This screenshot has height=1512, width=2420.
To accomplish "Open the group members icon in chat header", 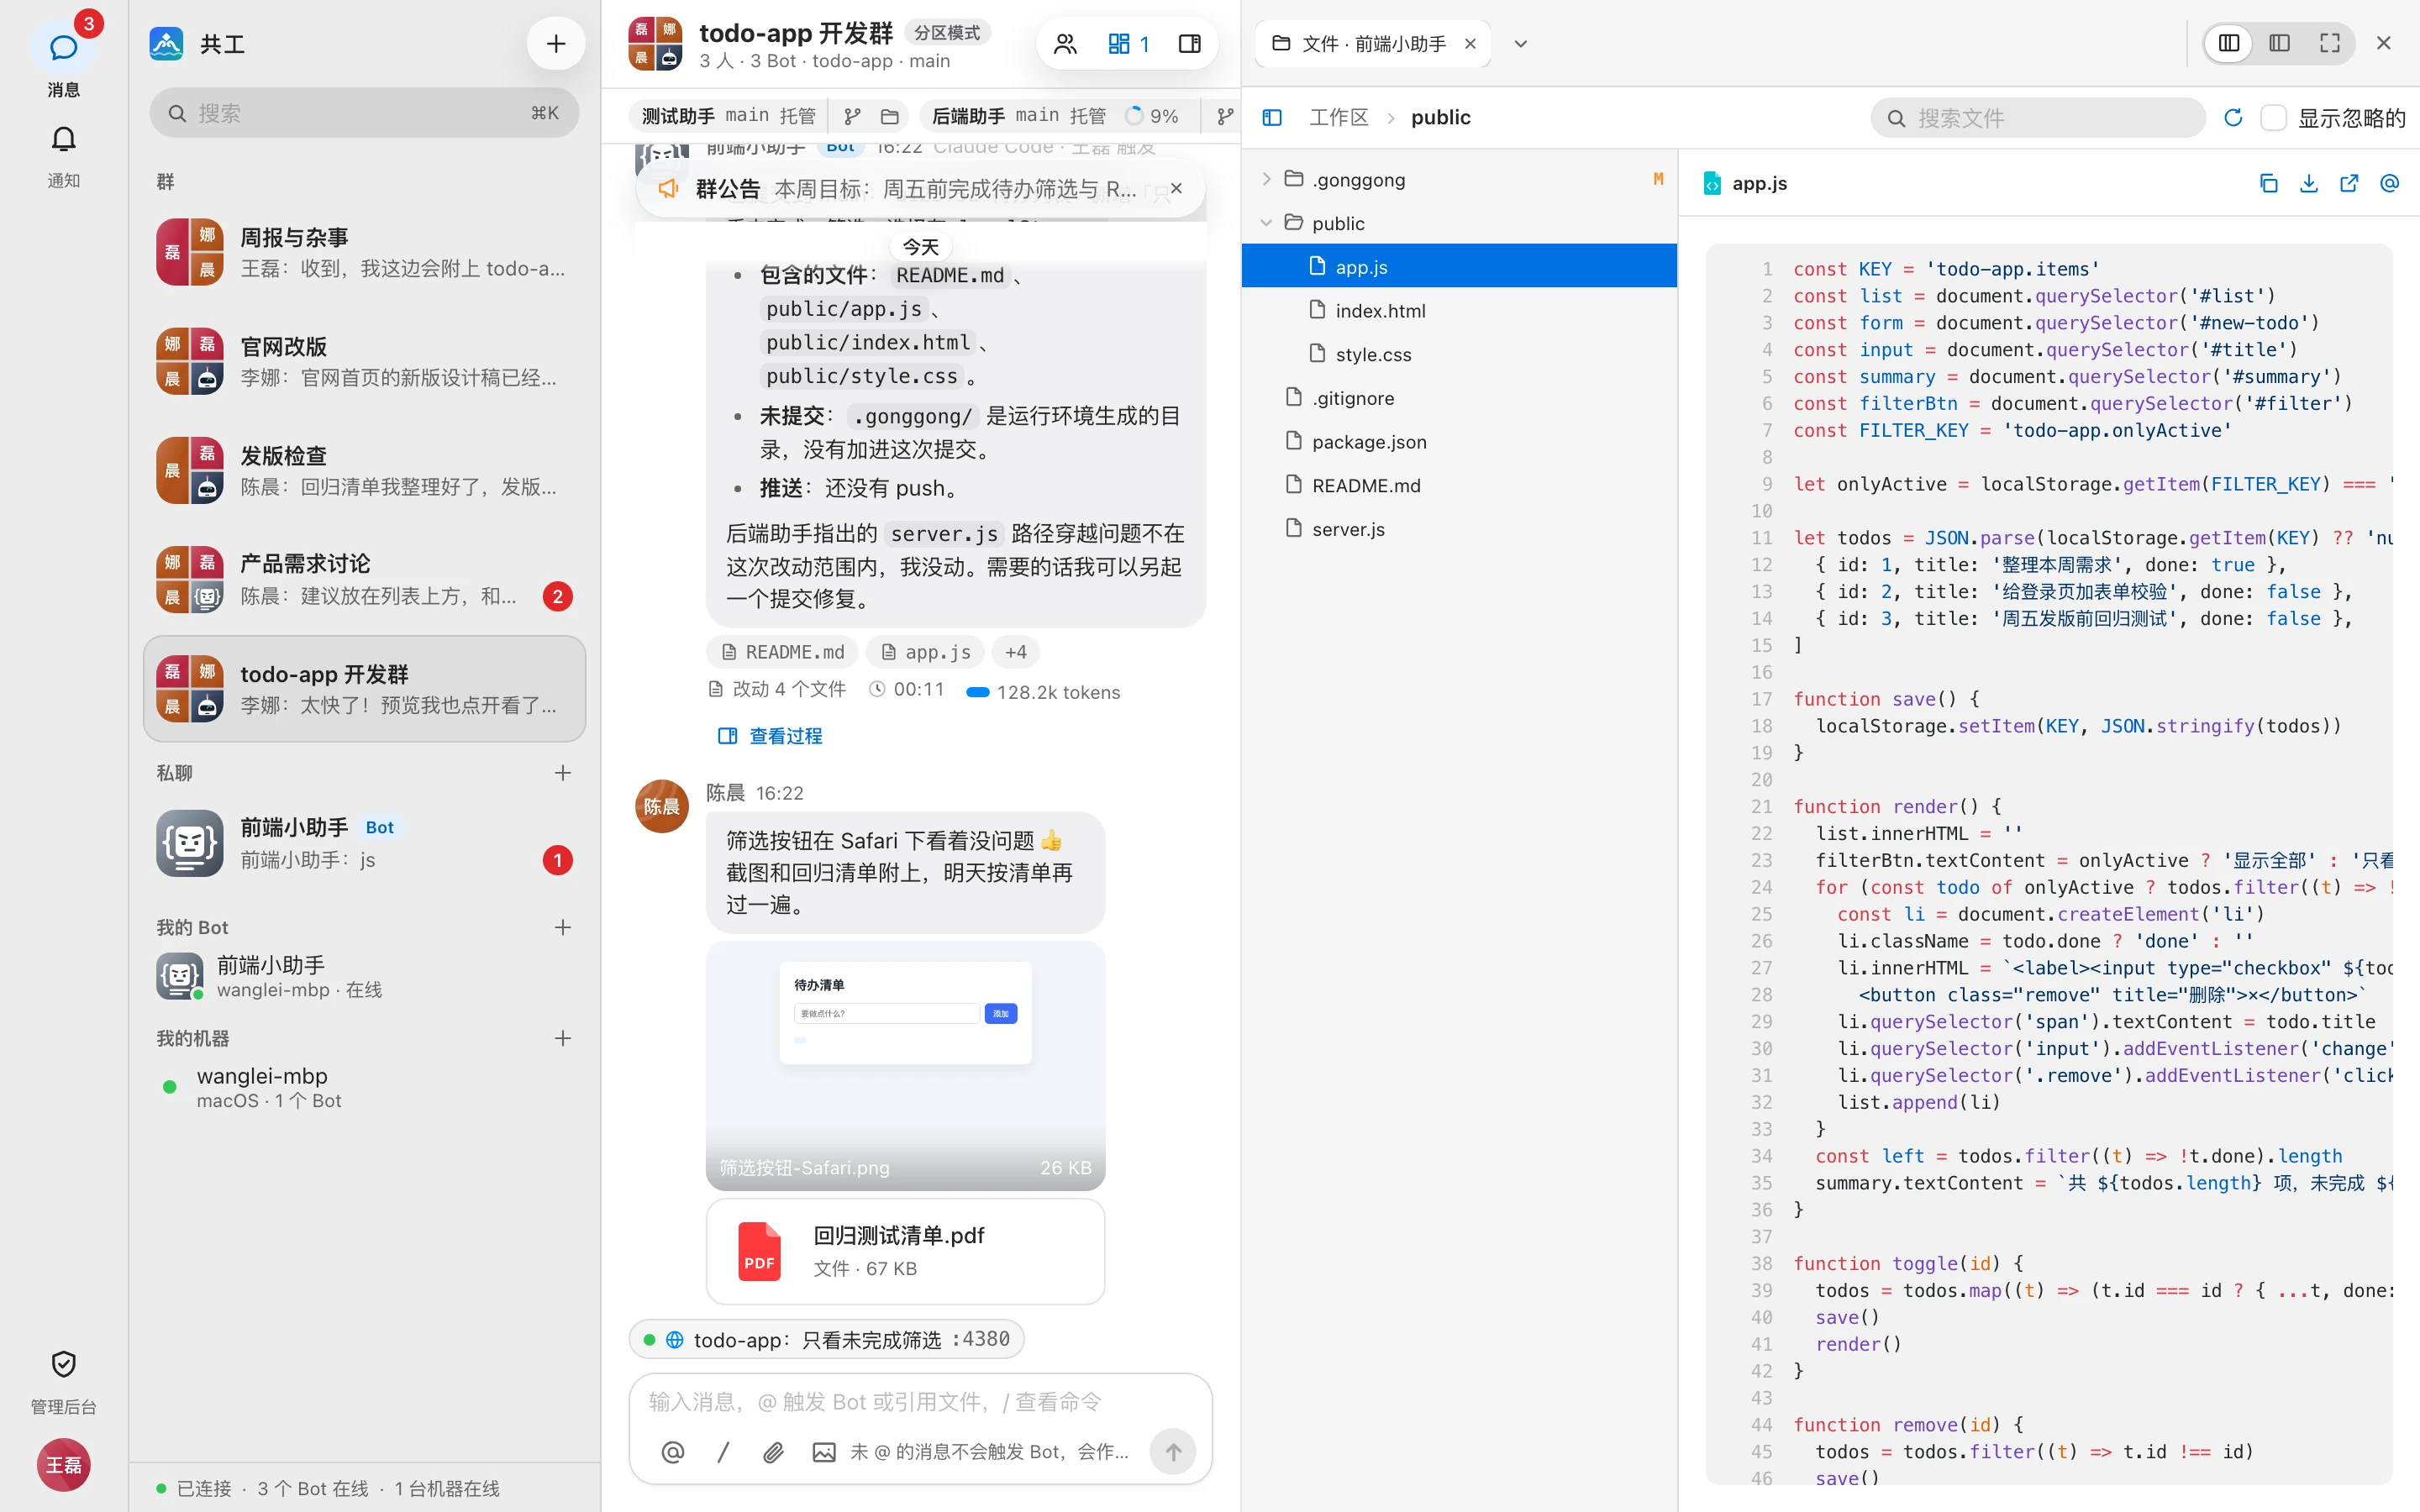I will (x=1066, y=43).
